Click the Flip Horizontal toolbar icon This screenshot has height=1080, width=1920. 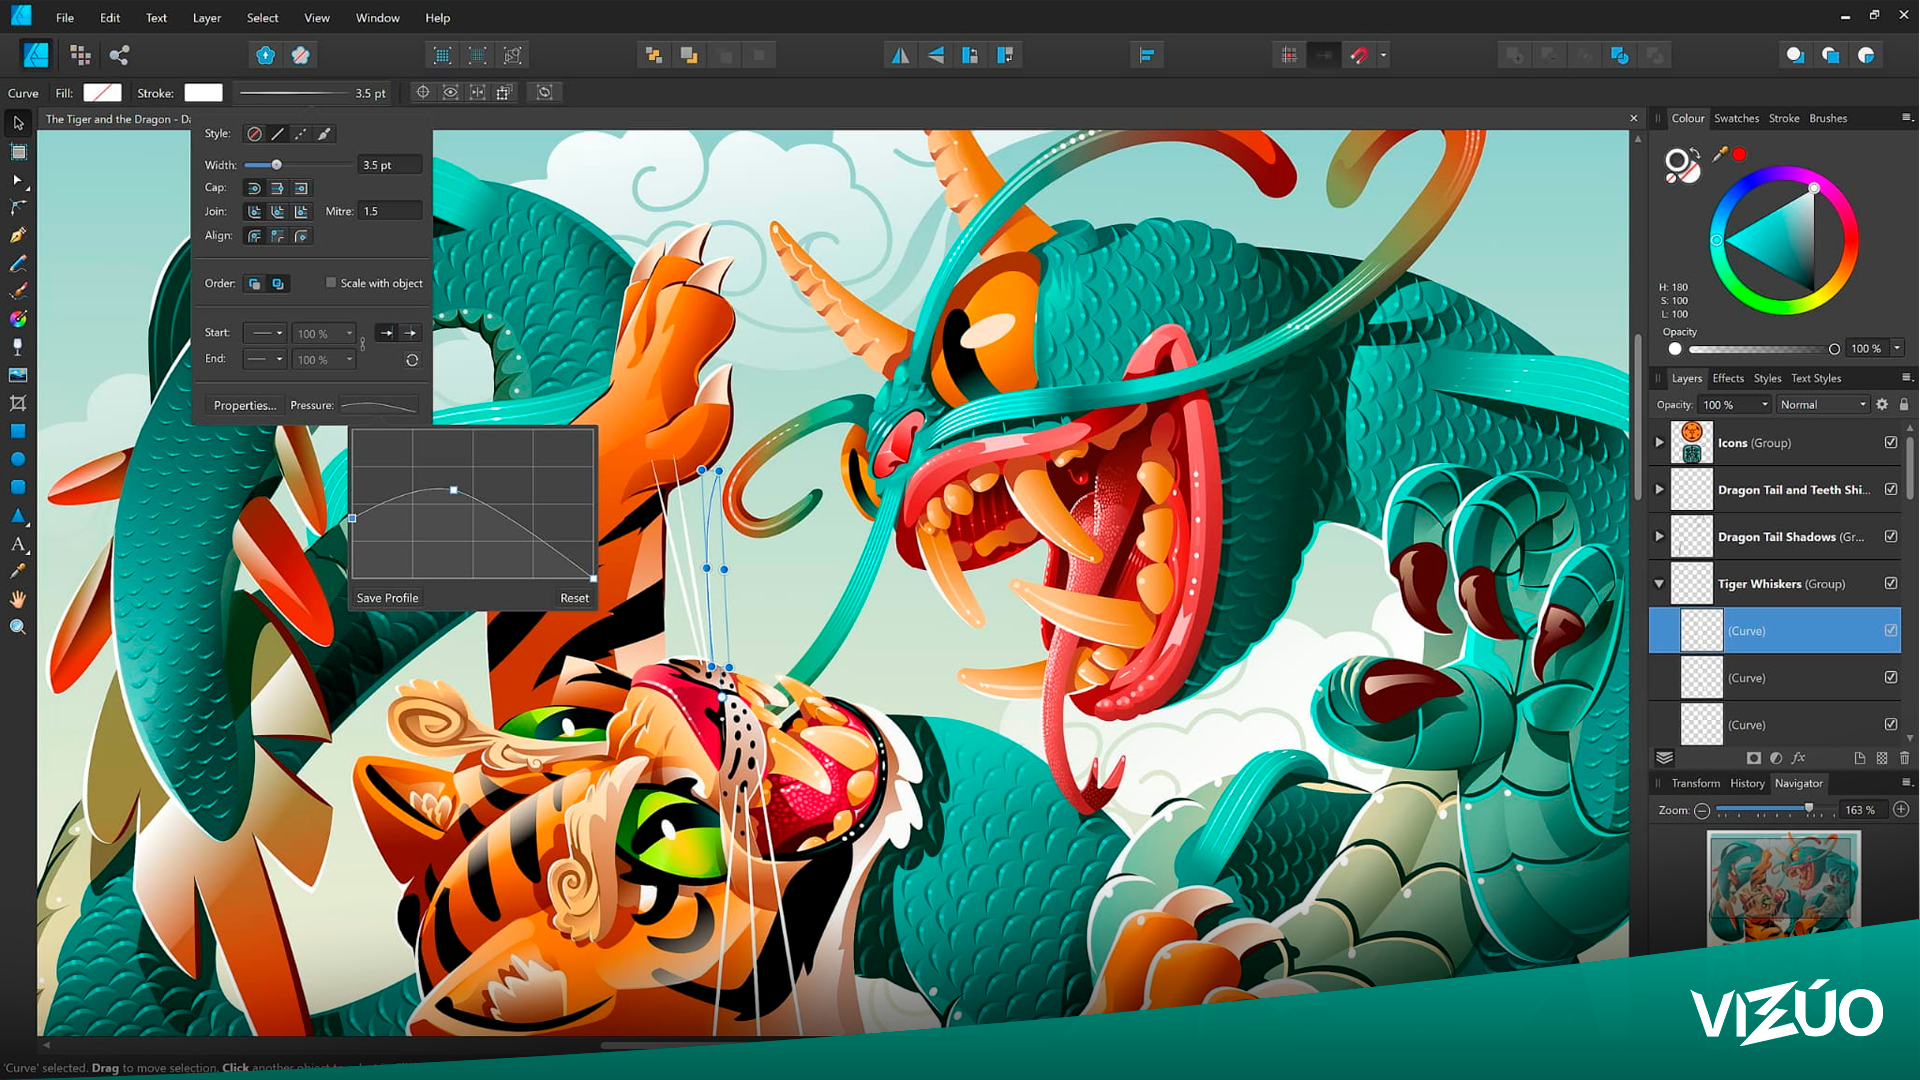click(x=900, y=55)
